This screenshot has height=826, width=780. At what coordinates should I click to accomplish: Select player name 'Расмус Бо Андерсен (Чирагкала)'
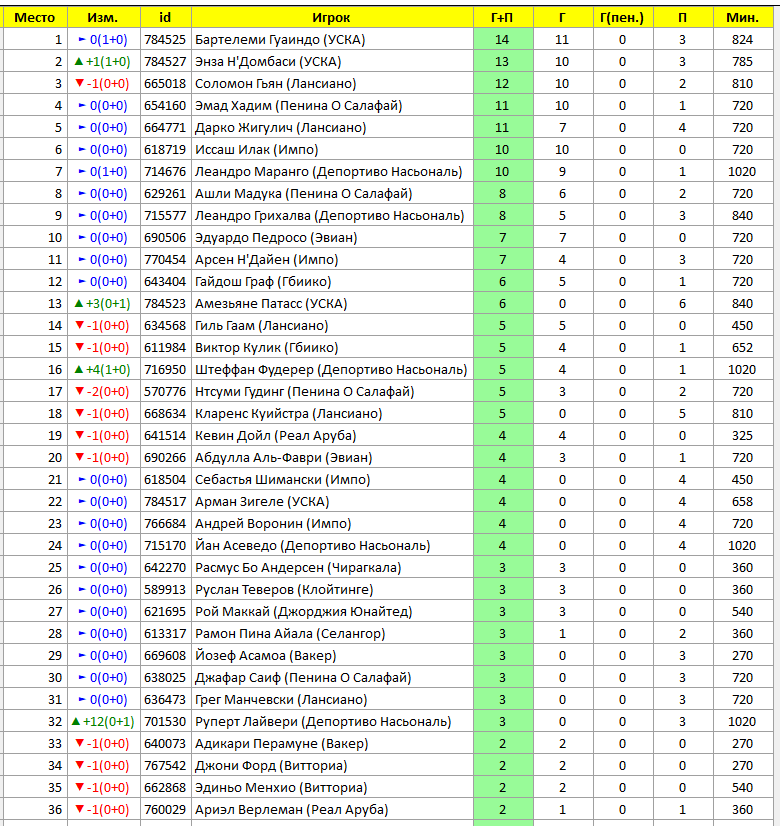(298, 568)
